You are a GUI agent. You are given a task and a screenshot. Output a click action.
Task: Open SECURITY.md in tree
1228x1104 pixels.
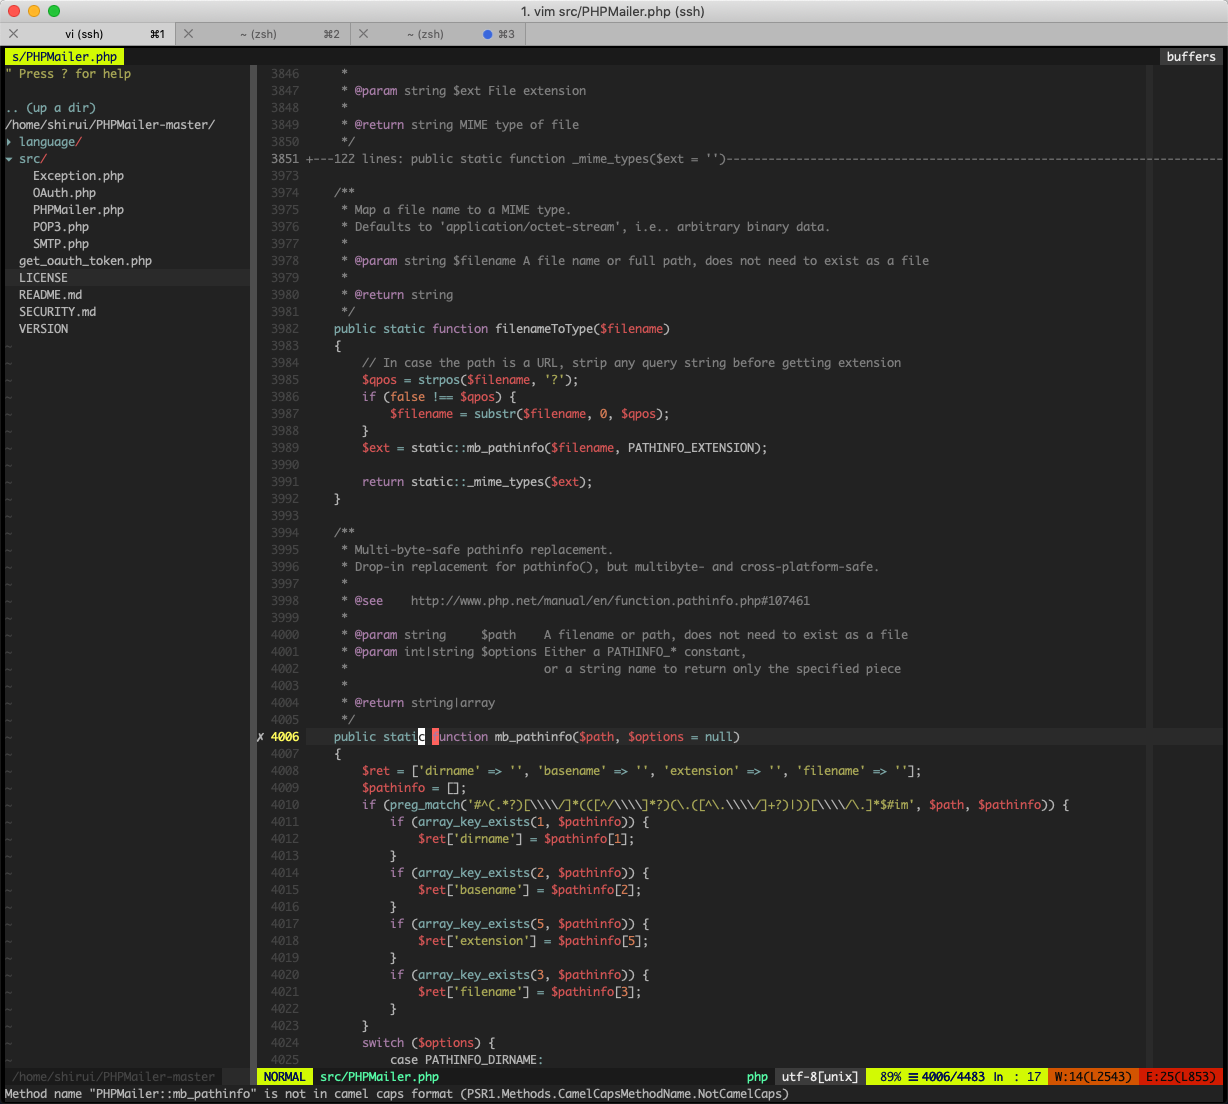pyautogui.click(x=57, y=312)
